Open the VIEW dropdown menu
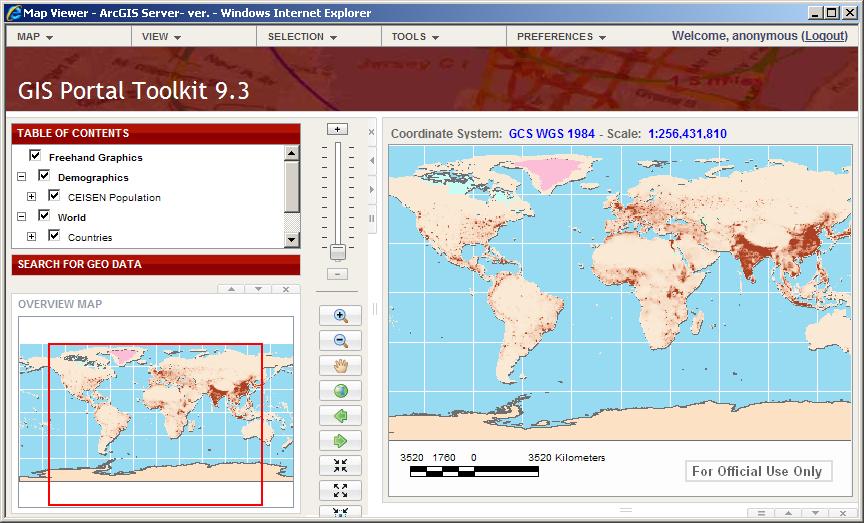The image size is (864, 523). 161,36
